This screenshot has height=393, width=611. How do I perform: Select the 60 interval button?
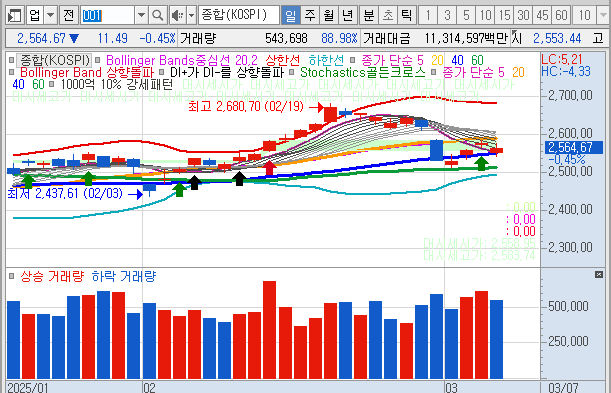coord(562,15)
